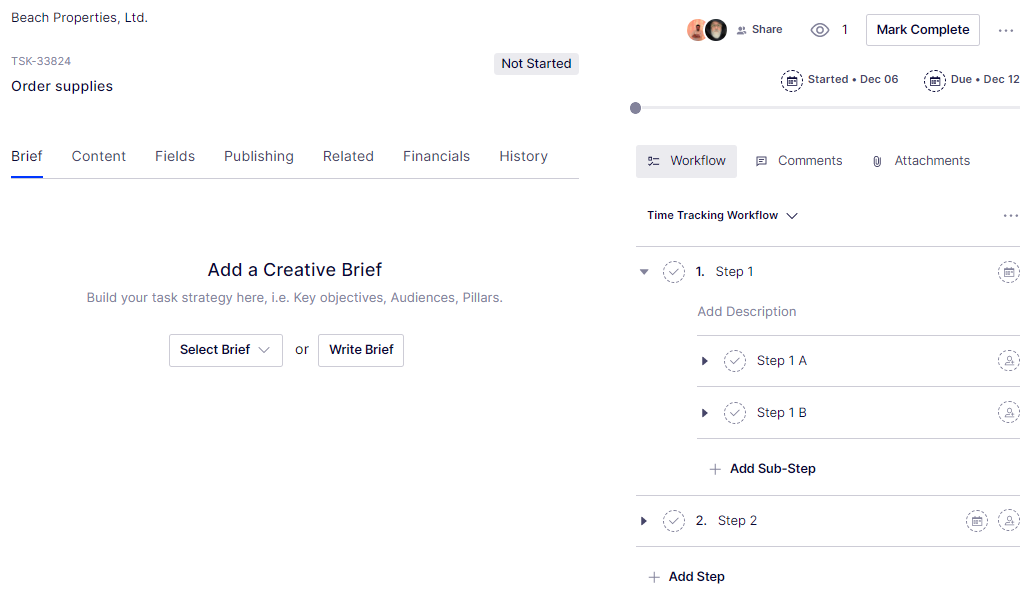Viewport: 1032px width, 592px height.
Task: Click the timeline progress slider handle
Action: (x=636, y=108)
